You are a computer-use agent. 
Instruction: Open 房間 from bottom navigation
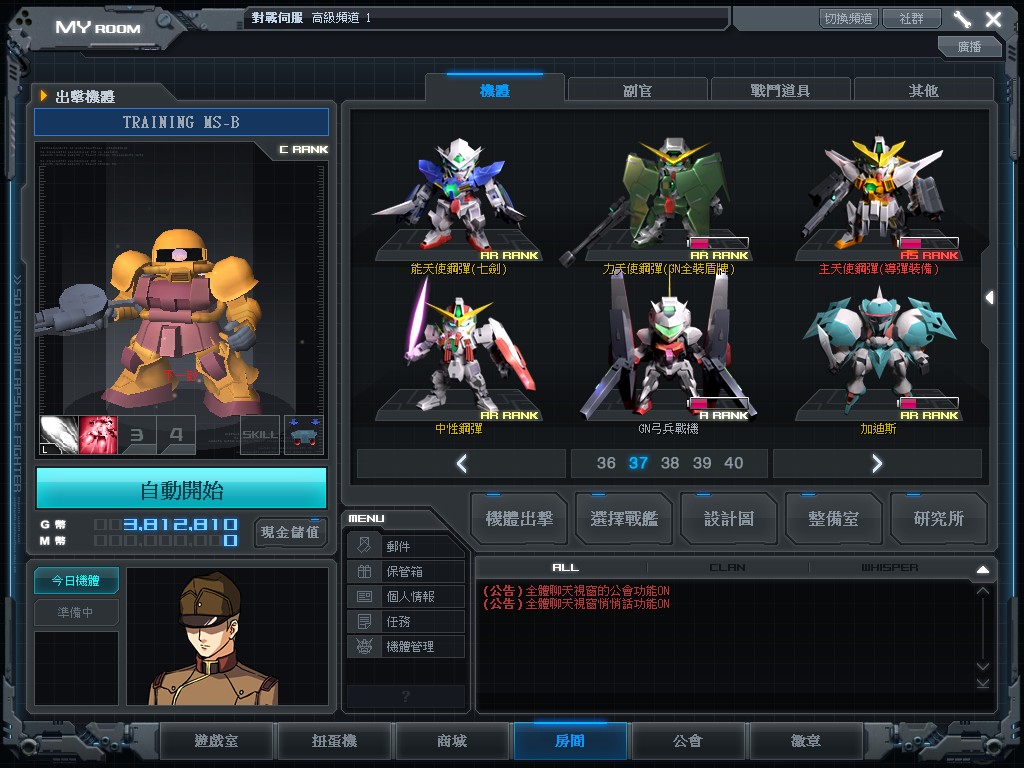click(570, 741)
